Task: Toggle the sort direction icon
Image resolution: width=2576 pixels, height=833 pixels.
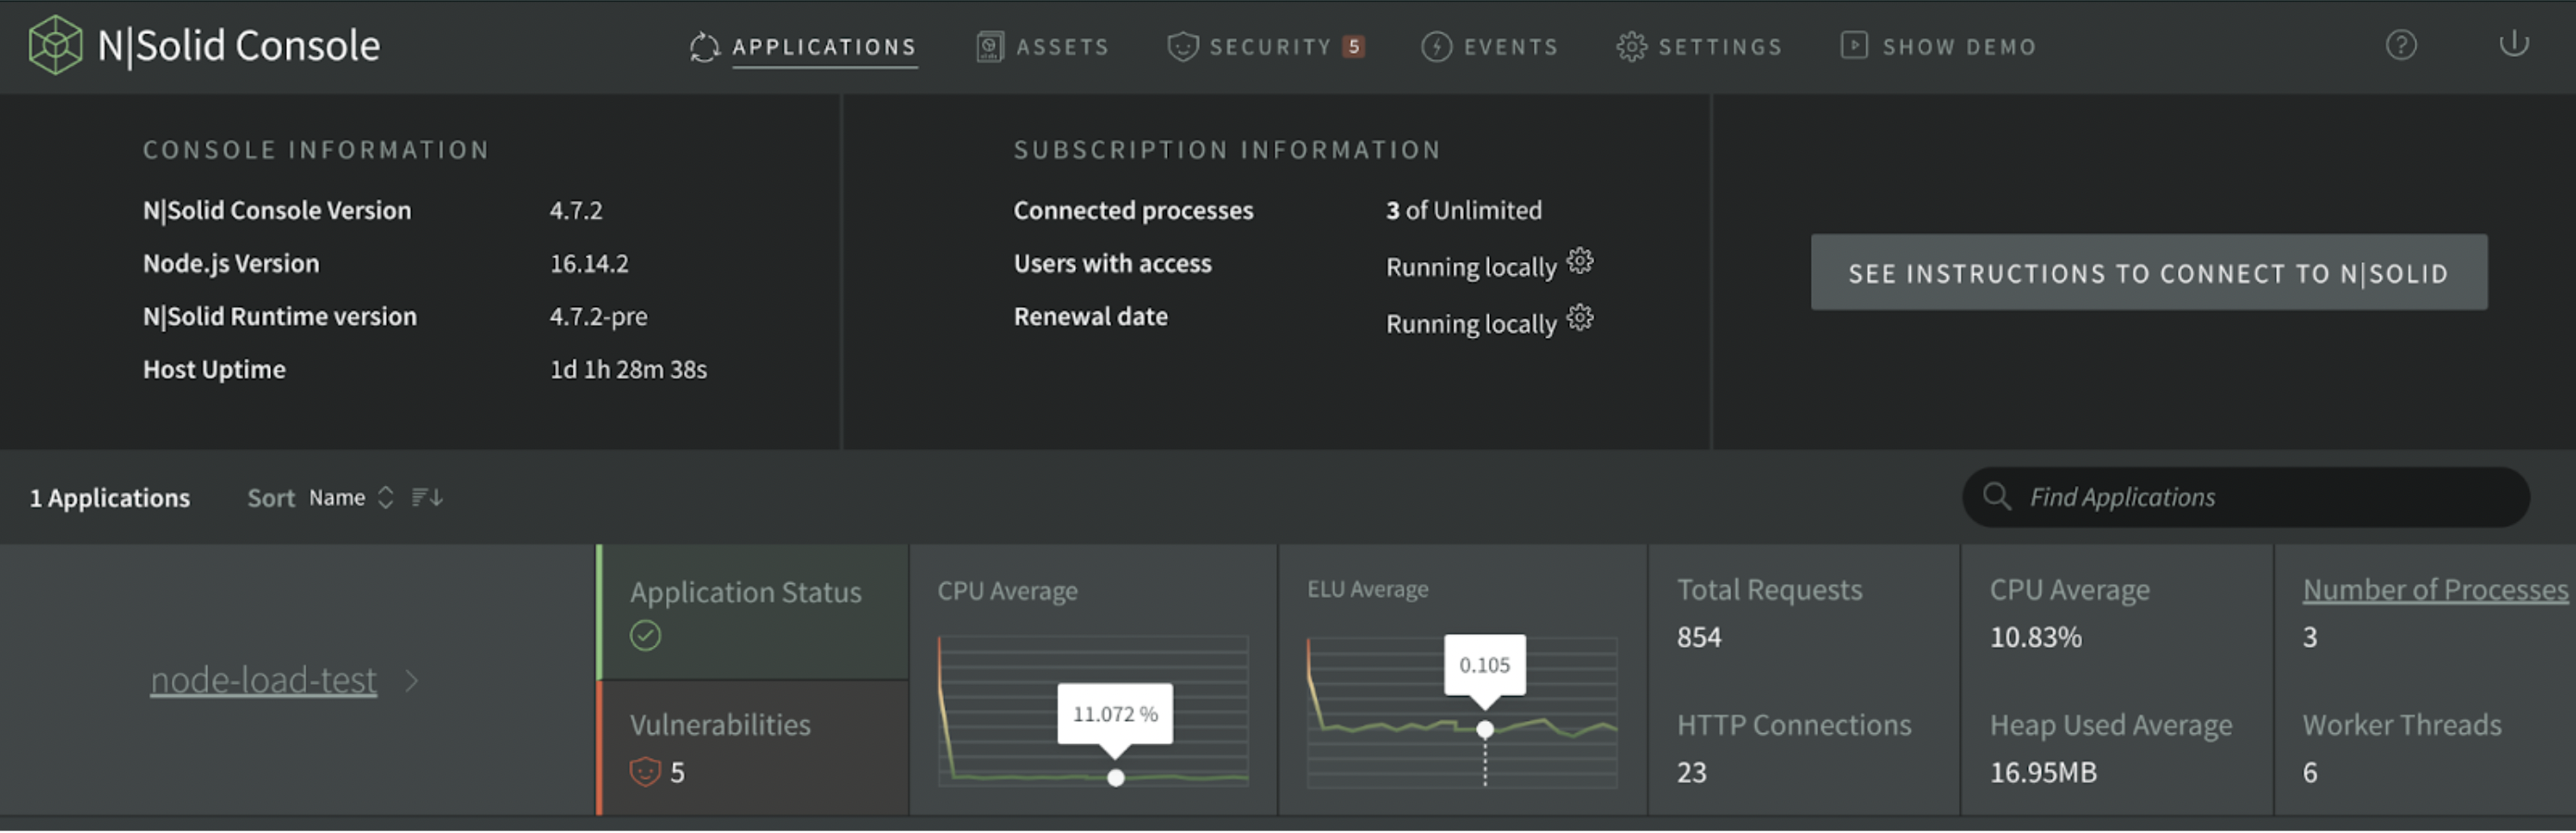Action: (x=427, y=498)
